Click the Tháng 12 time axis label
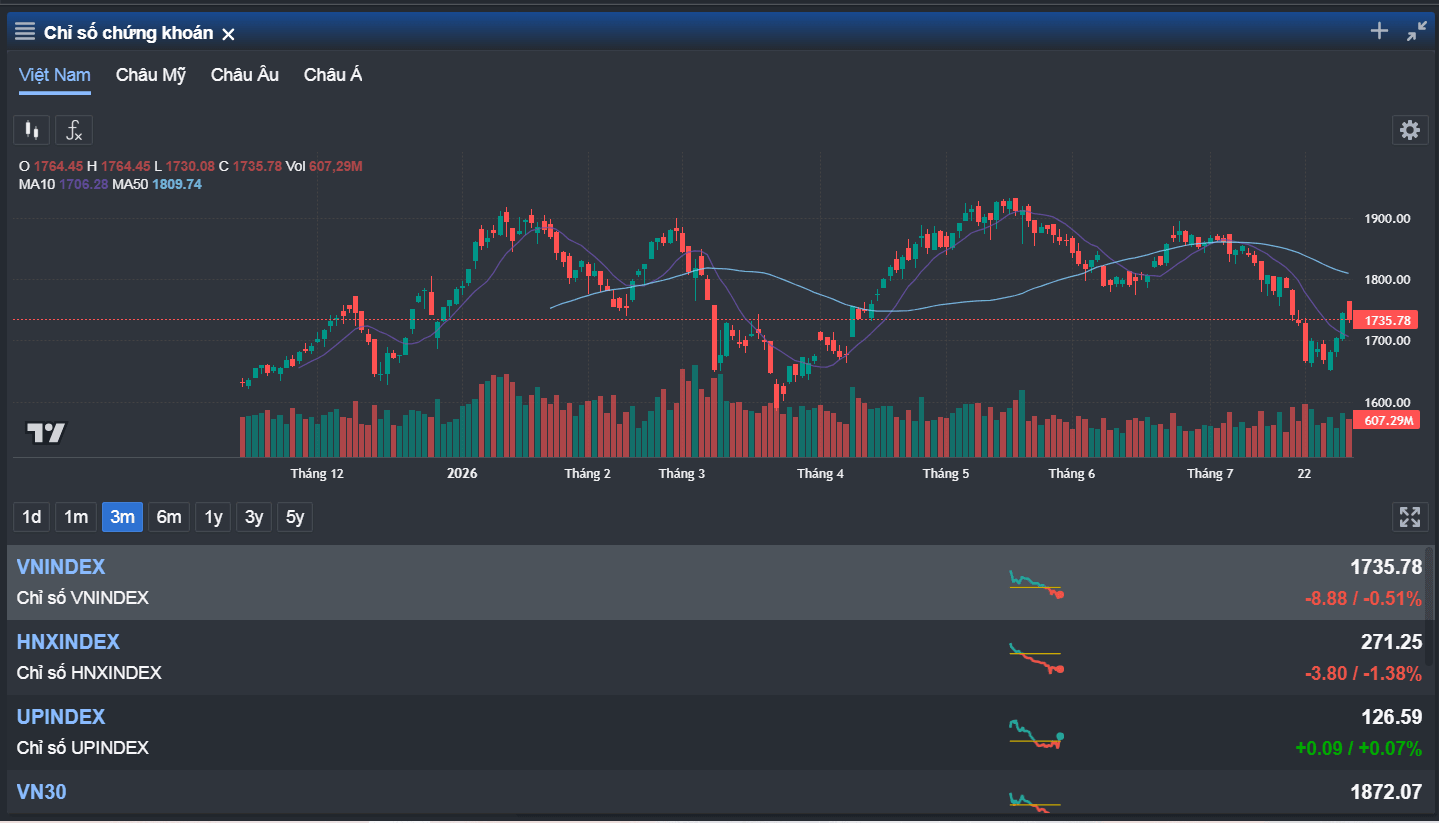Viewport: 1439px width, 823px height. [x=317, y=474]
